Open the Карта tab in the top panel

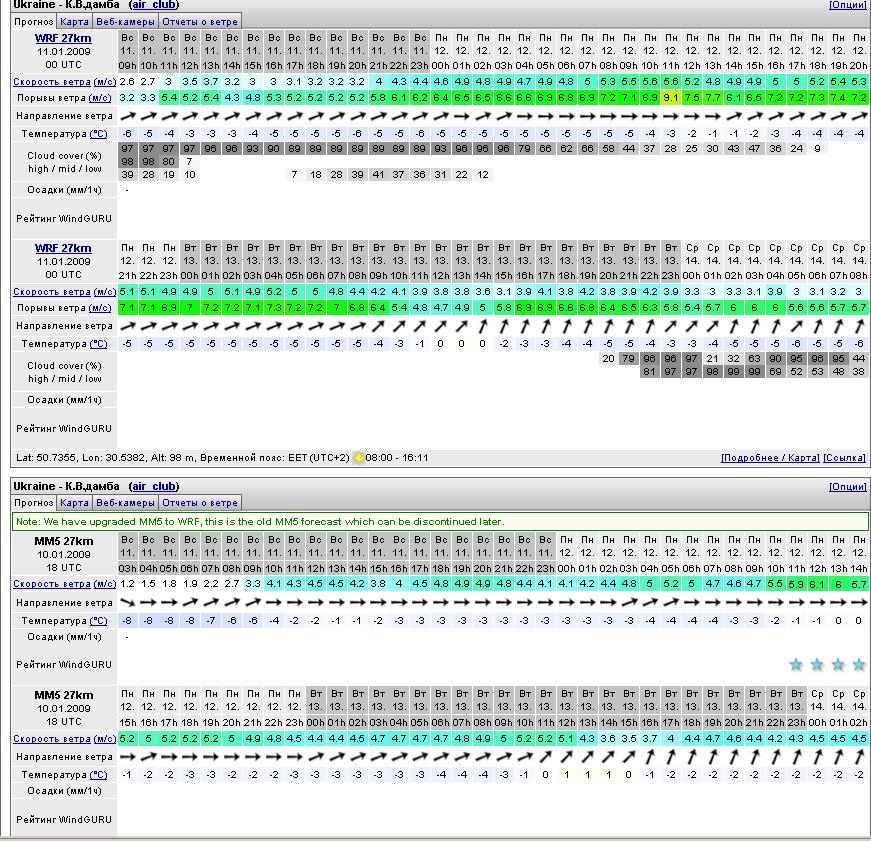click(74, 20)
